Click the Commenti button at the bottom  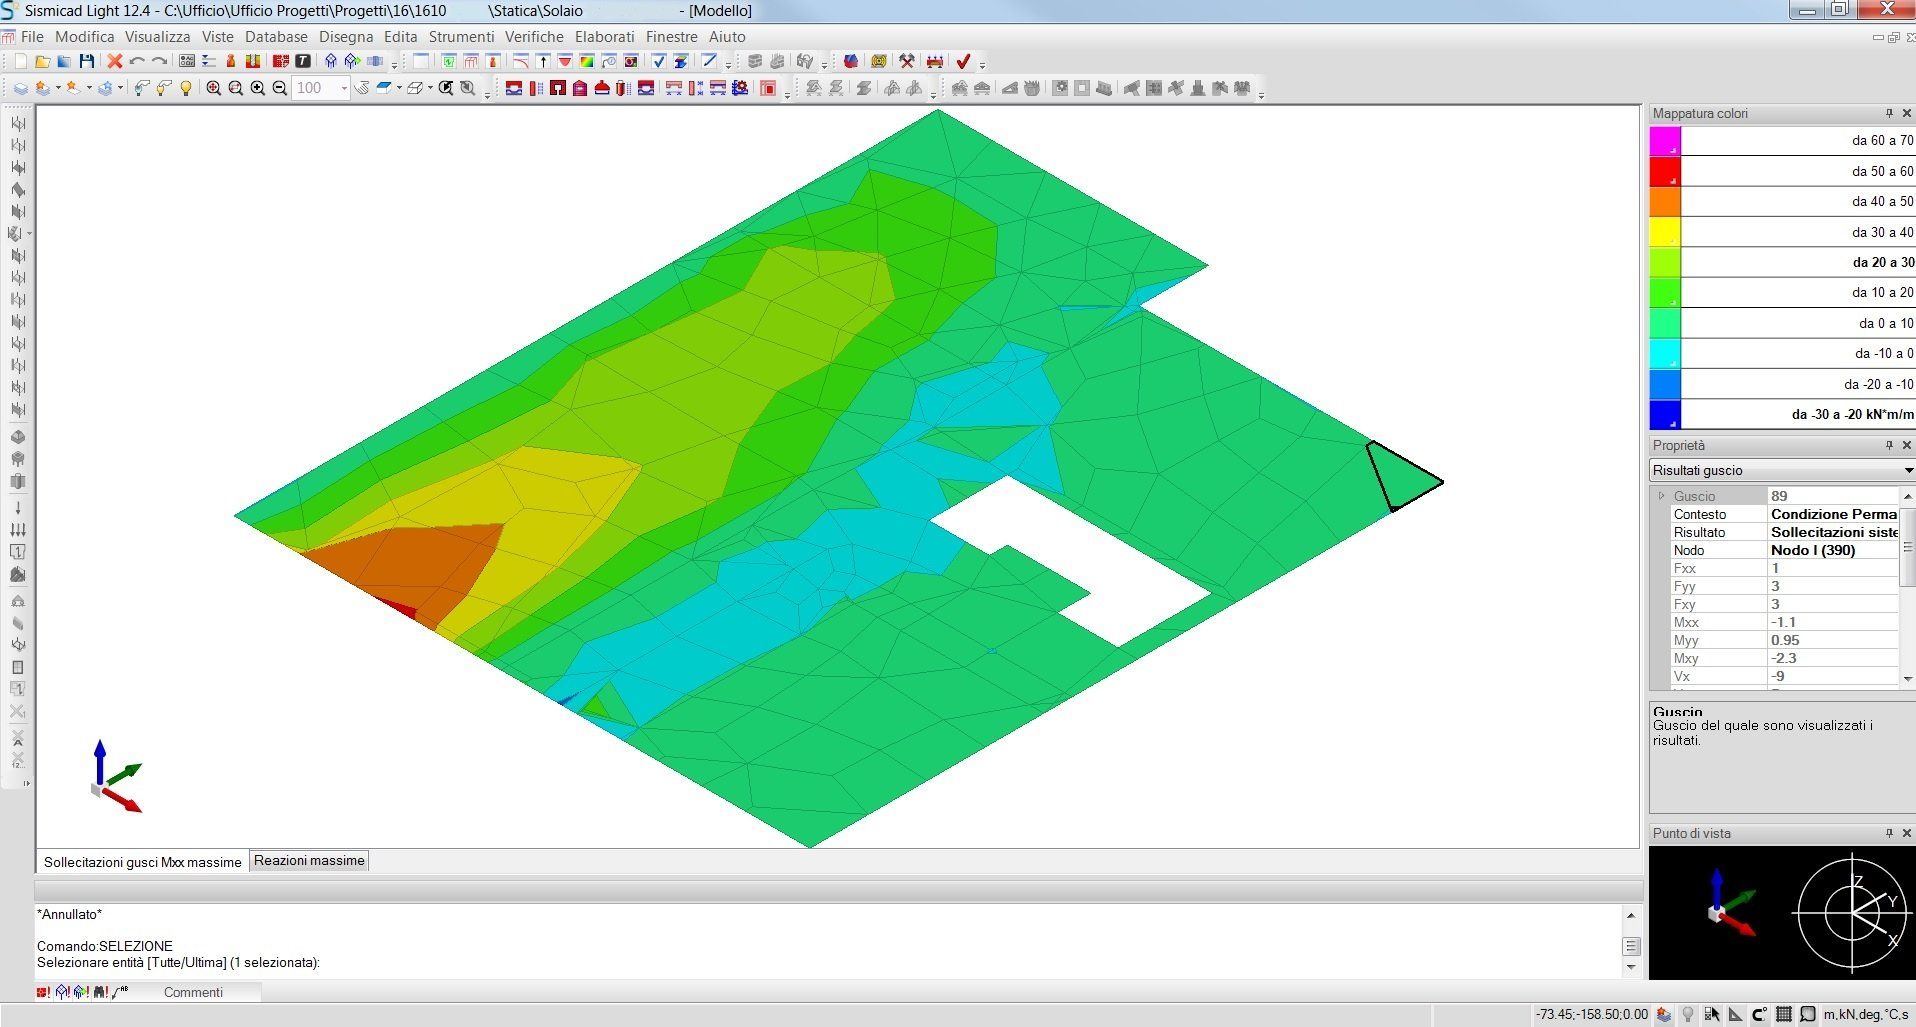point(193,992)
